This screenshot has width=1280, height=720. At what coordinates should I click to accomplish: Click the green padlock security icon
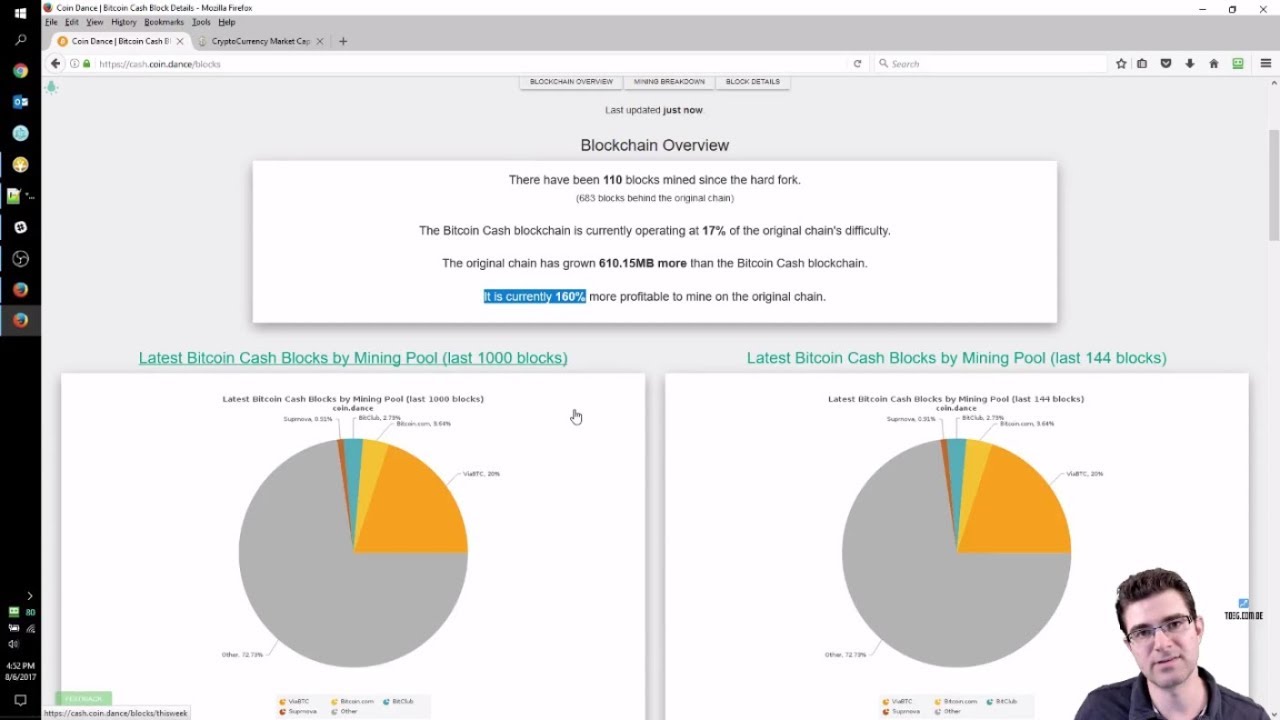coord(87,64)
